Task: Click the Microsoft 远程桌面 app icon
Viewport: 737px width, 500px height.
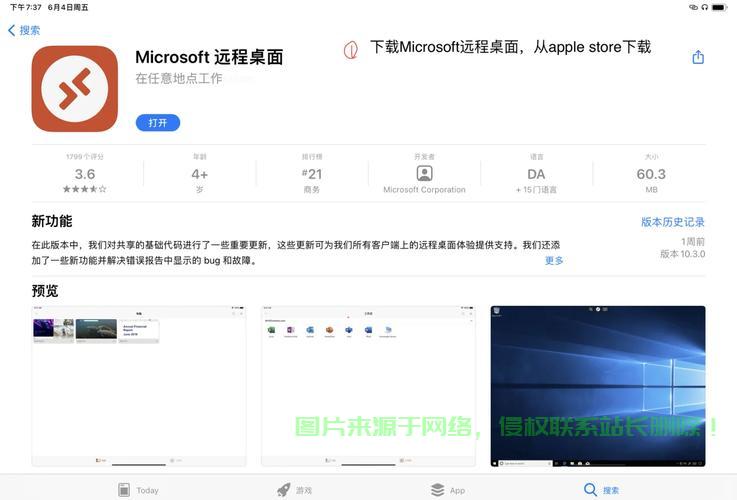Action: pos(75,89)
